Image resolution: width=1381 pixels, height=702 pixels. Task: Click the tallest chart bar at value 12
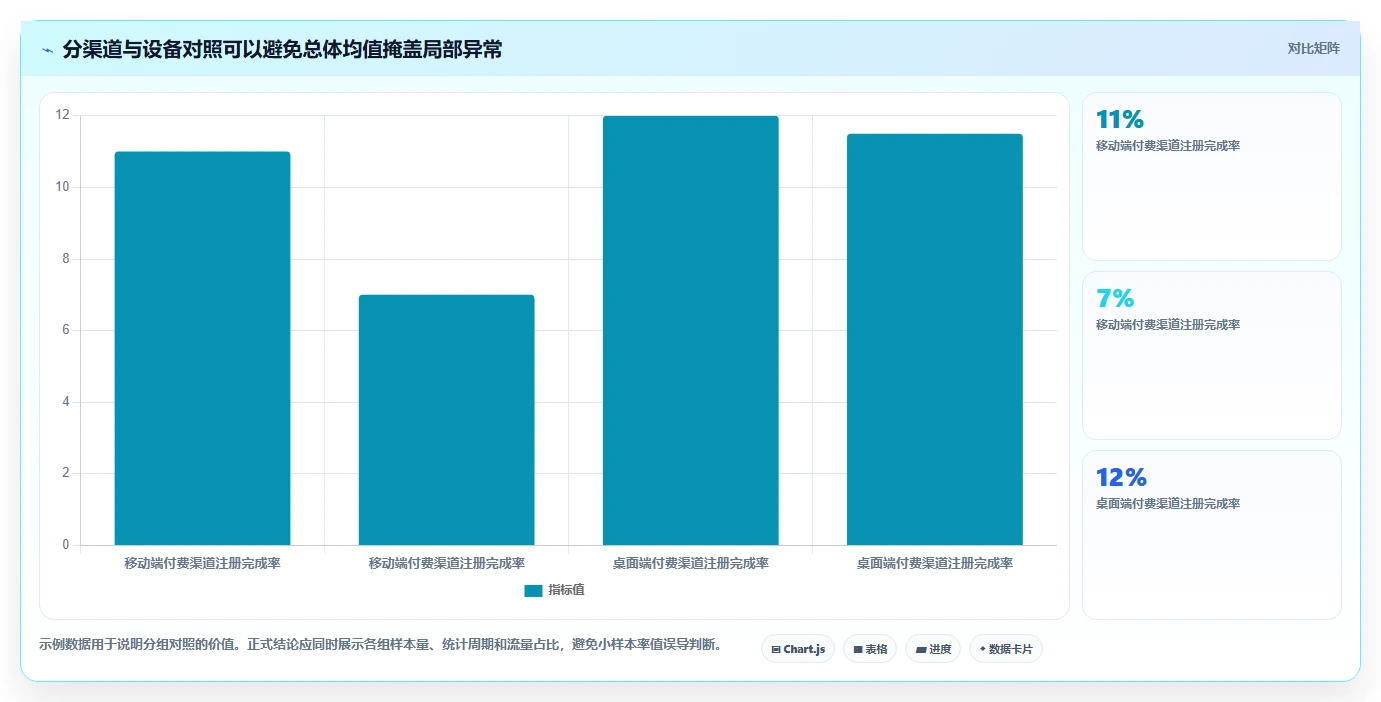click(x=690, y=330)
